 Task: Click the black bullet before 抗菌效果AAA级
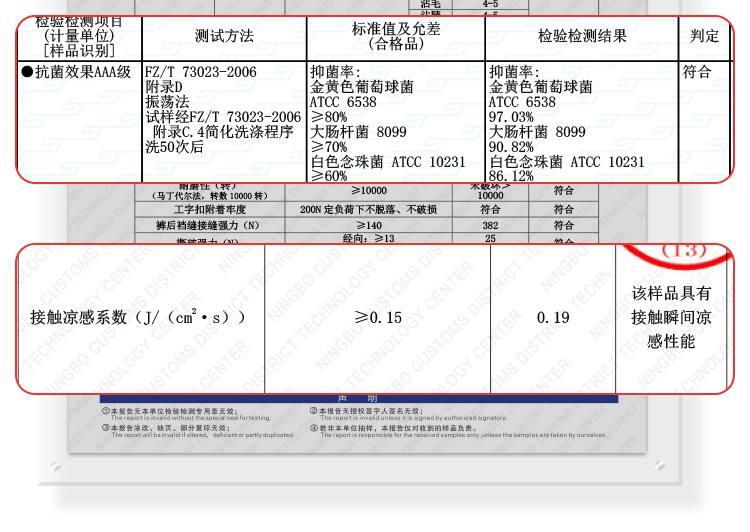(x=27, y=73)
